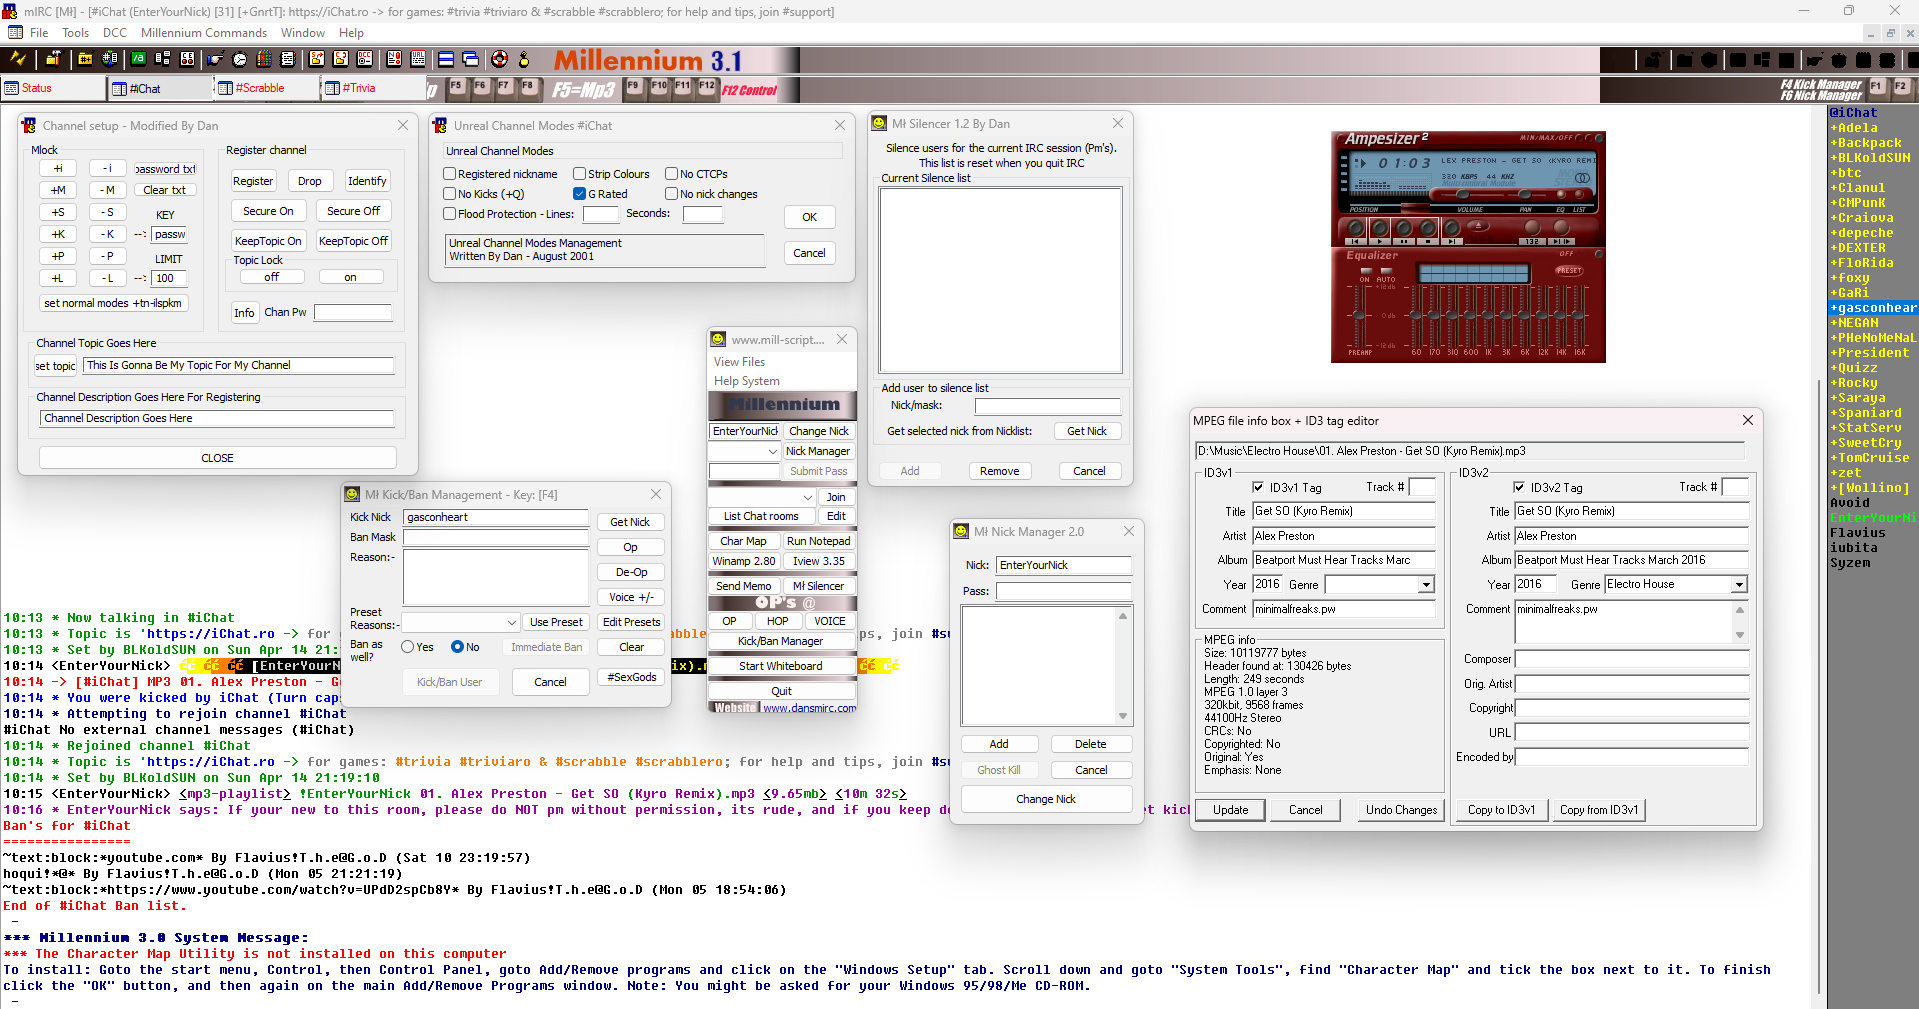Image resolution: width=1919 pixels, height=1009 pixels.
Task: Click the Cascade windows toolbar icon
Action: tap(470, 59)
